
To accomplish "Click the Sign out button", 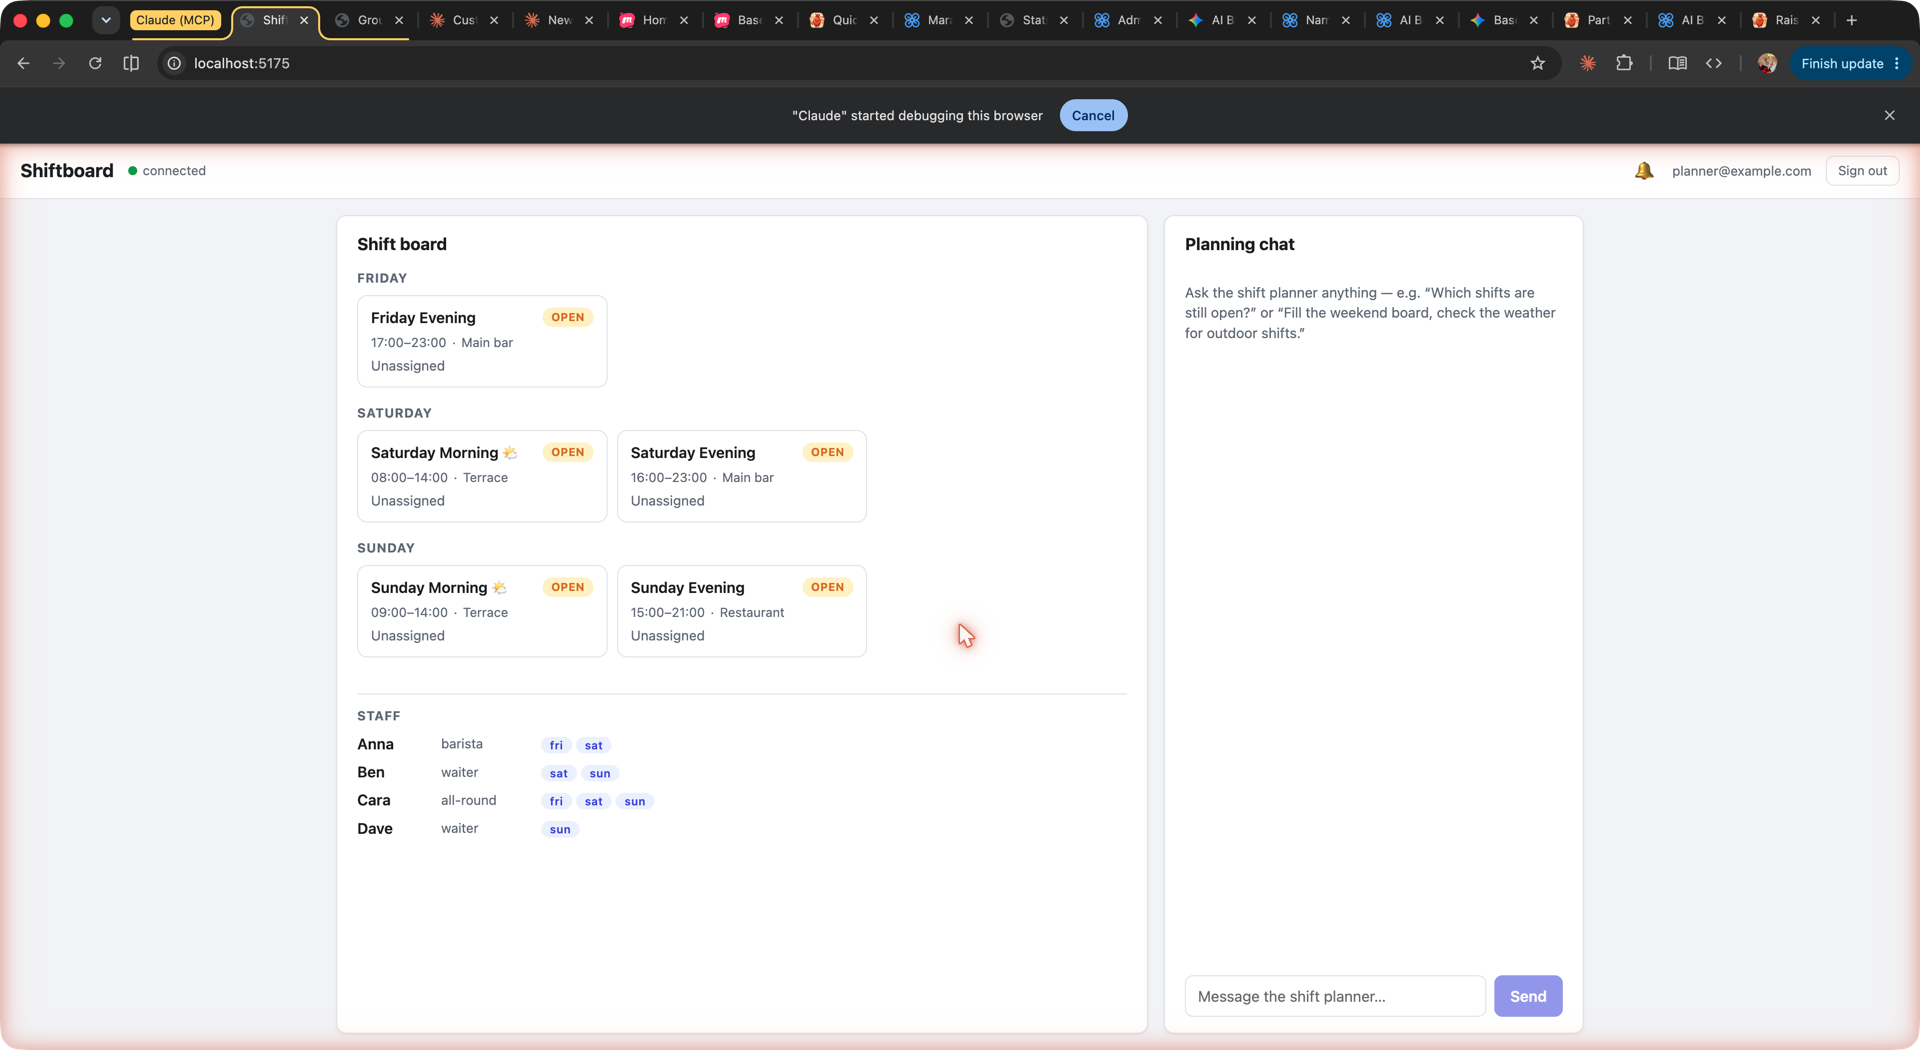I will click(x=1862, y=171).
